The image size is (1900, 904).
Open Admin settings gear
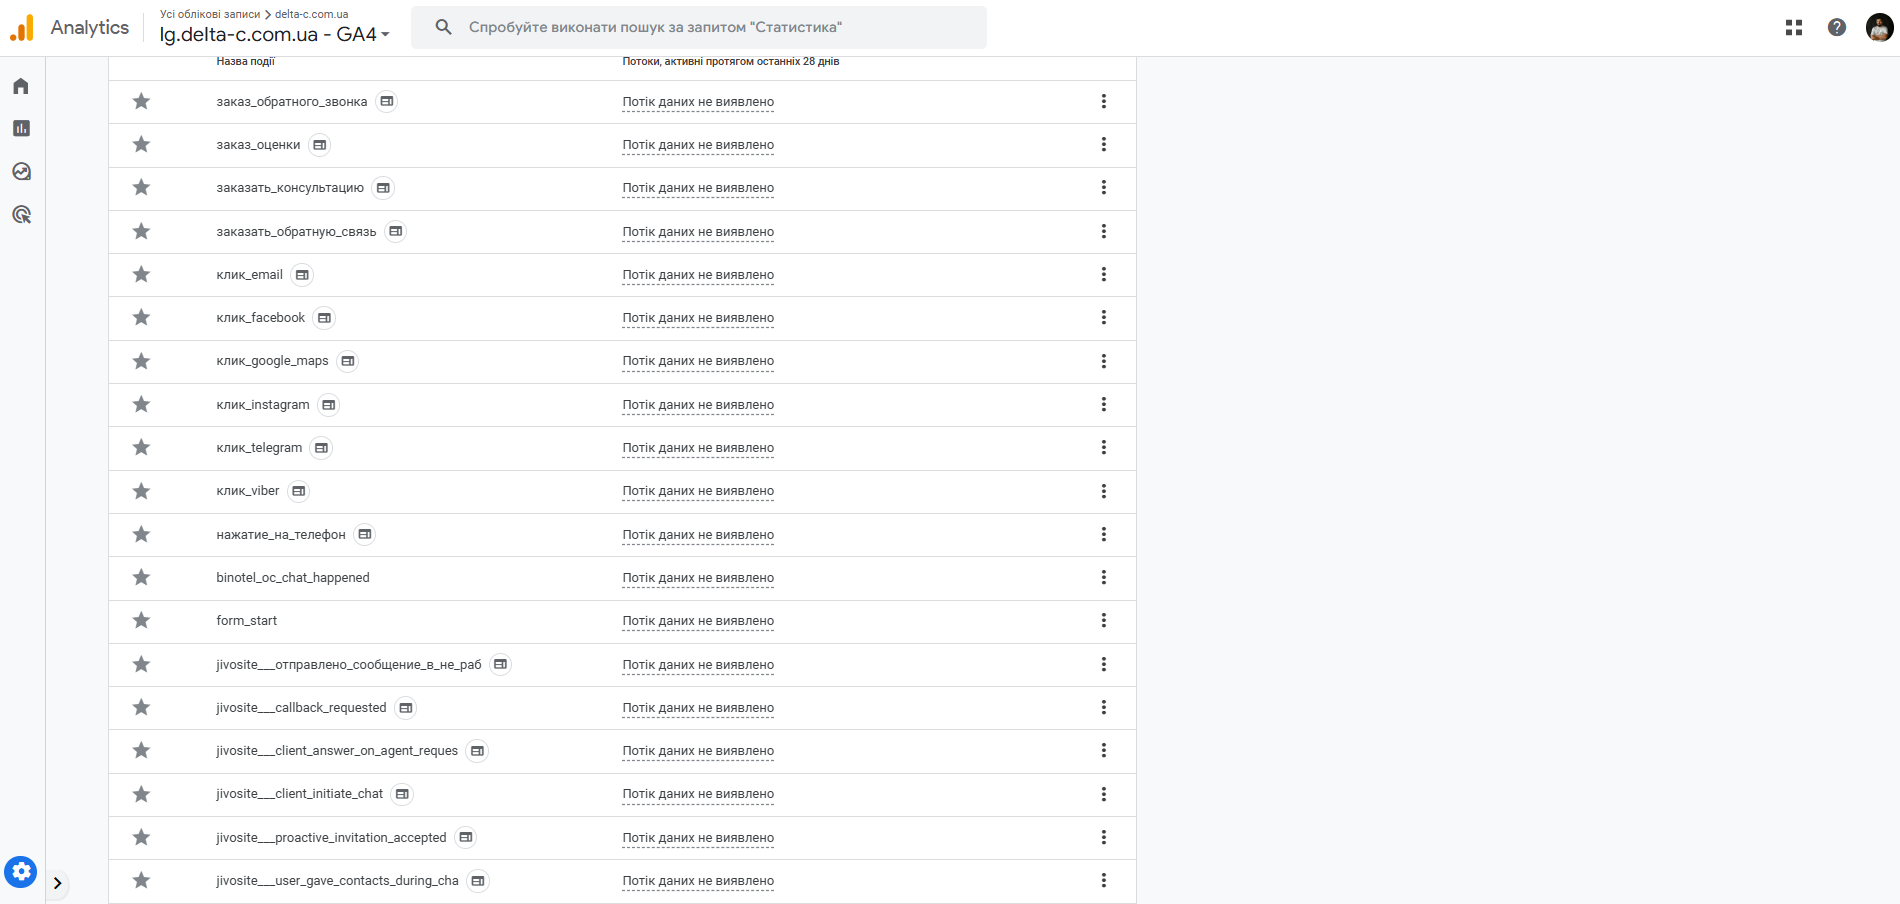tap(20, 872)
